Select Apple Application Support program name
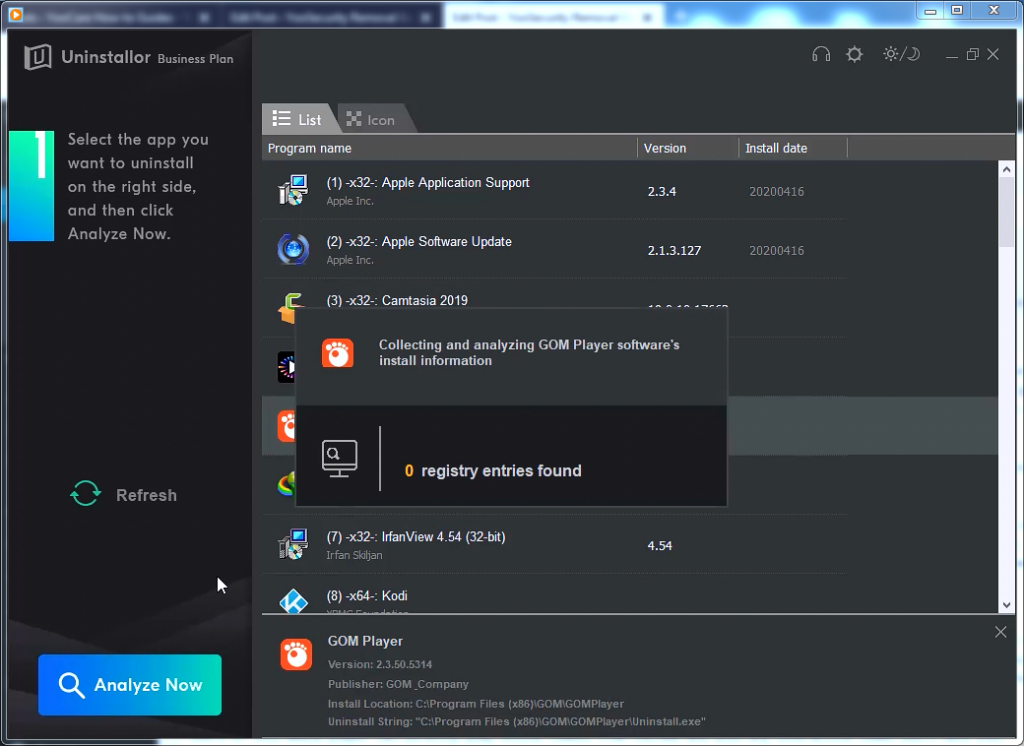The image size is (1024, 746). pos(428,183)
